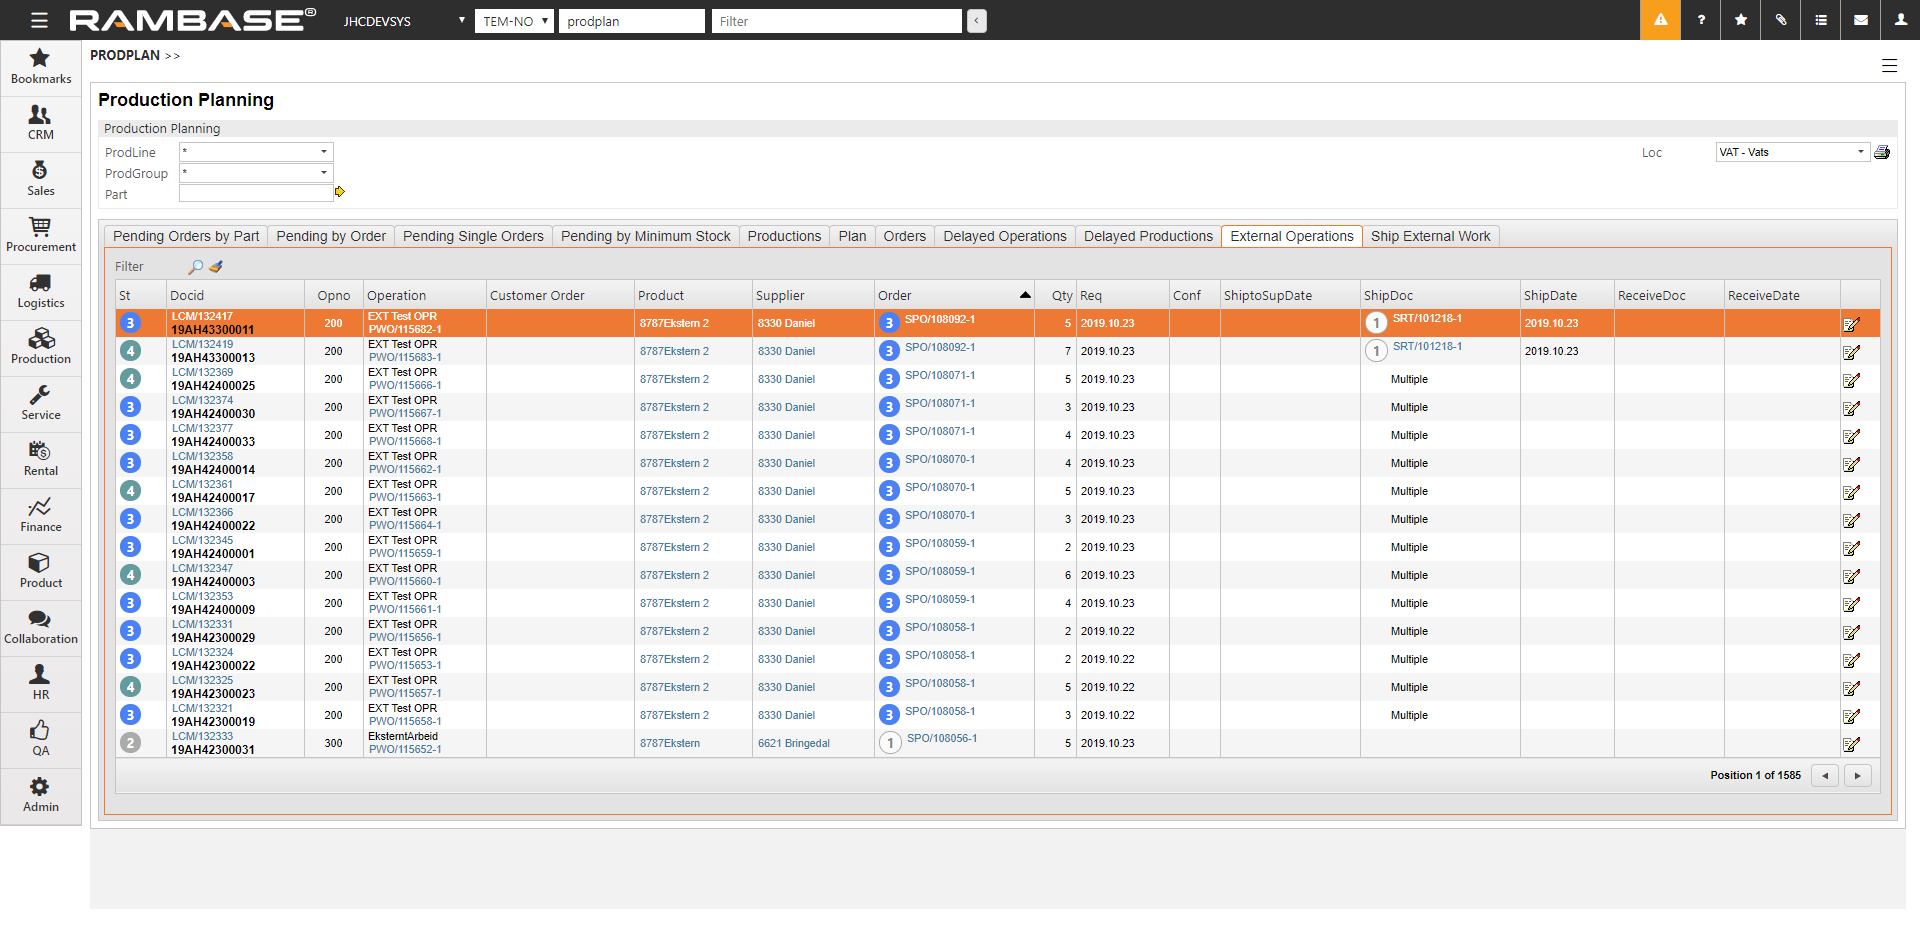Click the printer icon beside Loc field
The width and height of the screenshot is (1920, 937).
(x=1882, y=152)
